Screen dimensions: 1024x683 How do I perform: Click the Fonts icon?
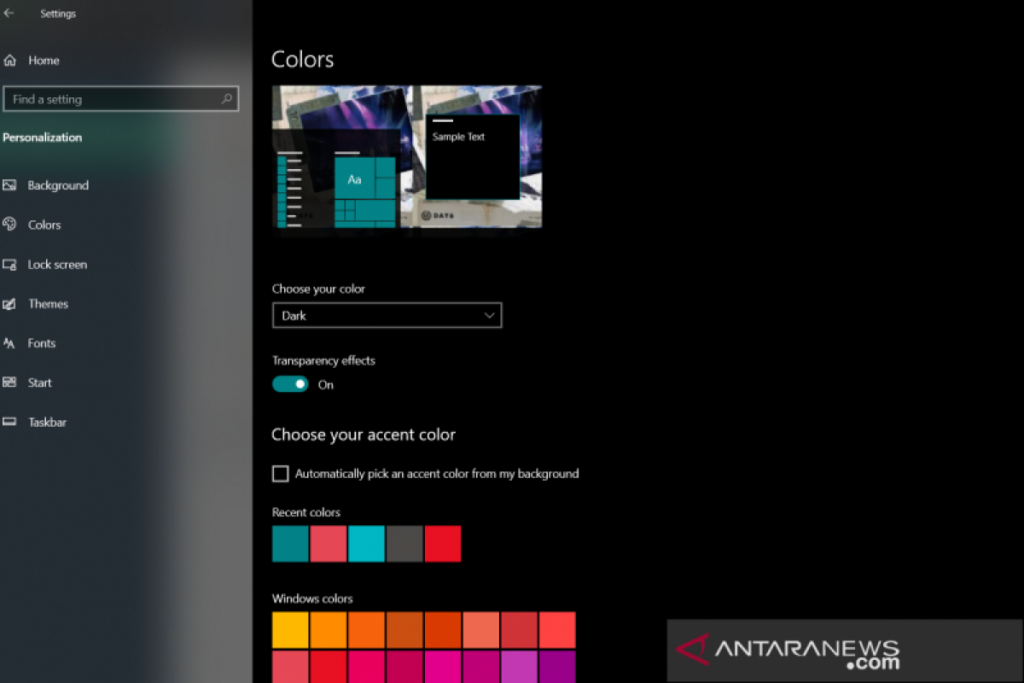(x=10, y=343)
